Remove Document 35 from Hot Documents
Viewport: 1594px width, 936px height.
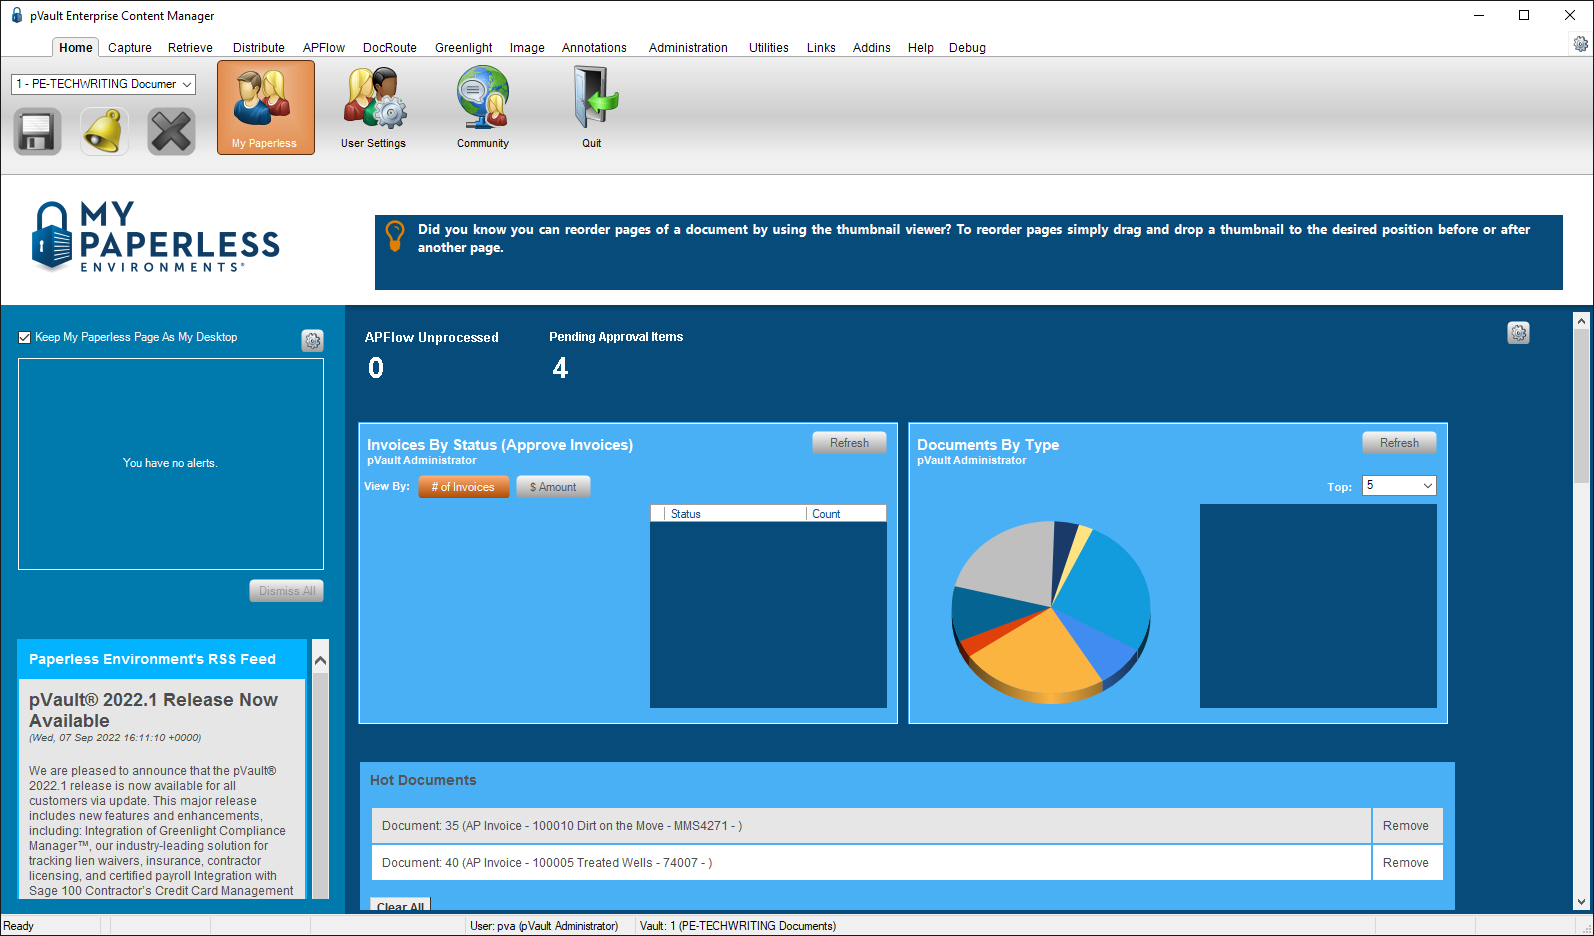click(1406, 826)
